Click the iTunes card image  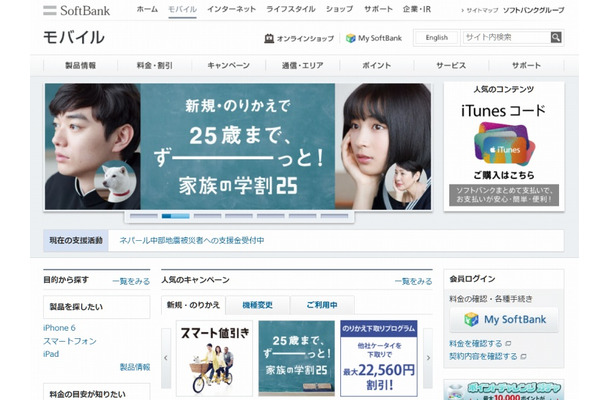pyautogui.click(x=504, y=143)
